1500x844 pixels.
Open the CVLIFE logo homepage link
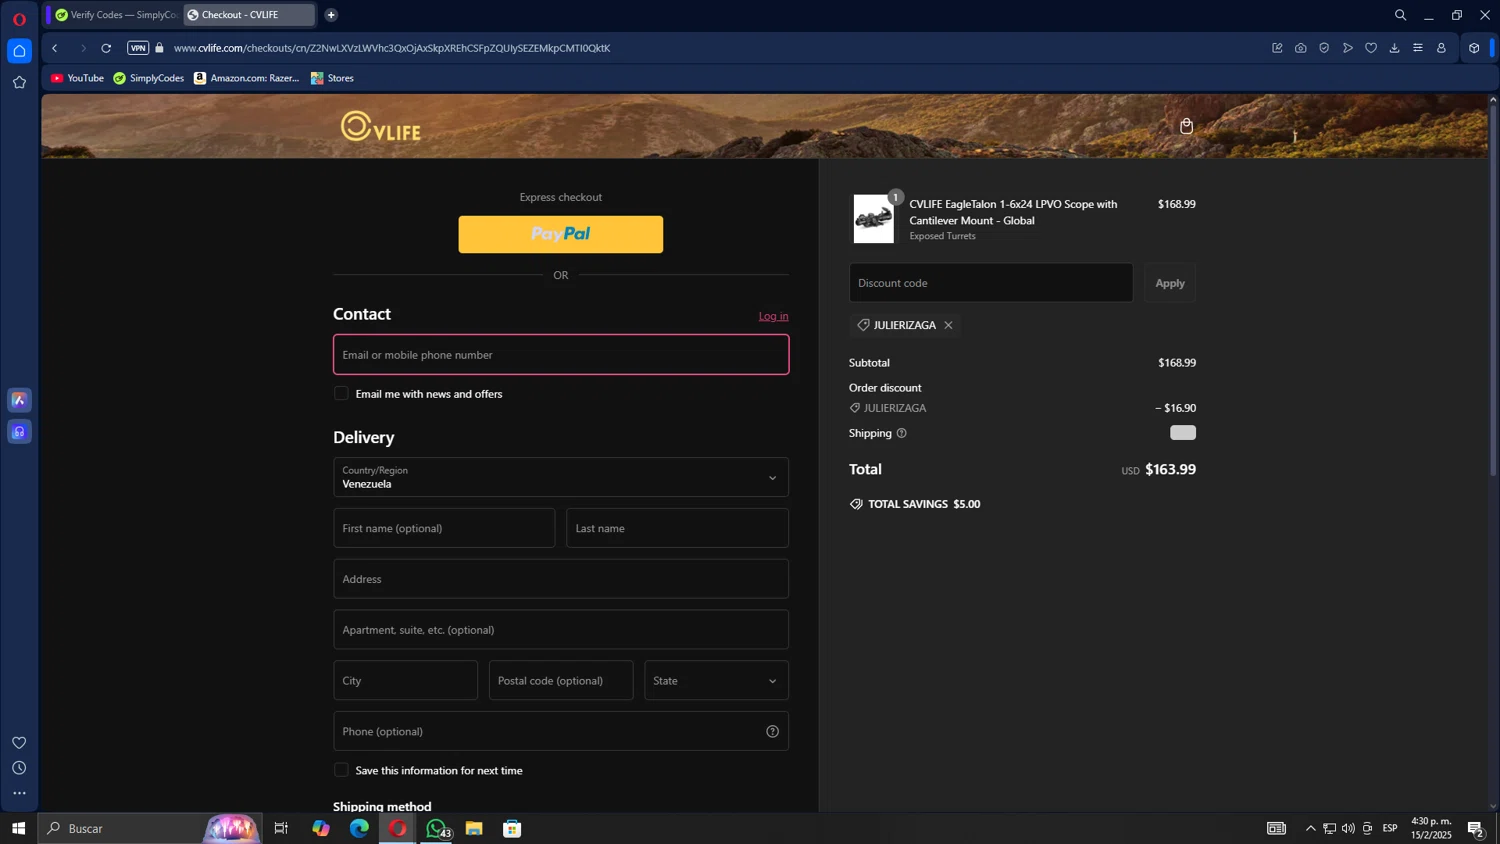[x=381, y=127]
